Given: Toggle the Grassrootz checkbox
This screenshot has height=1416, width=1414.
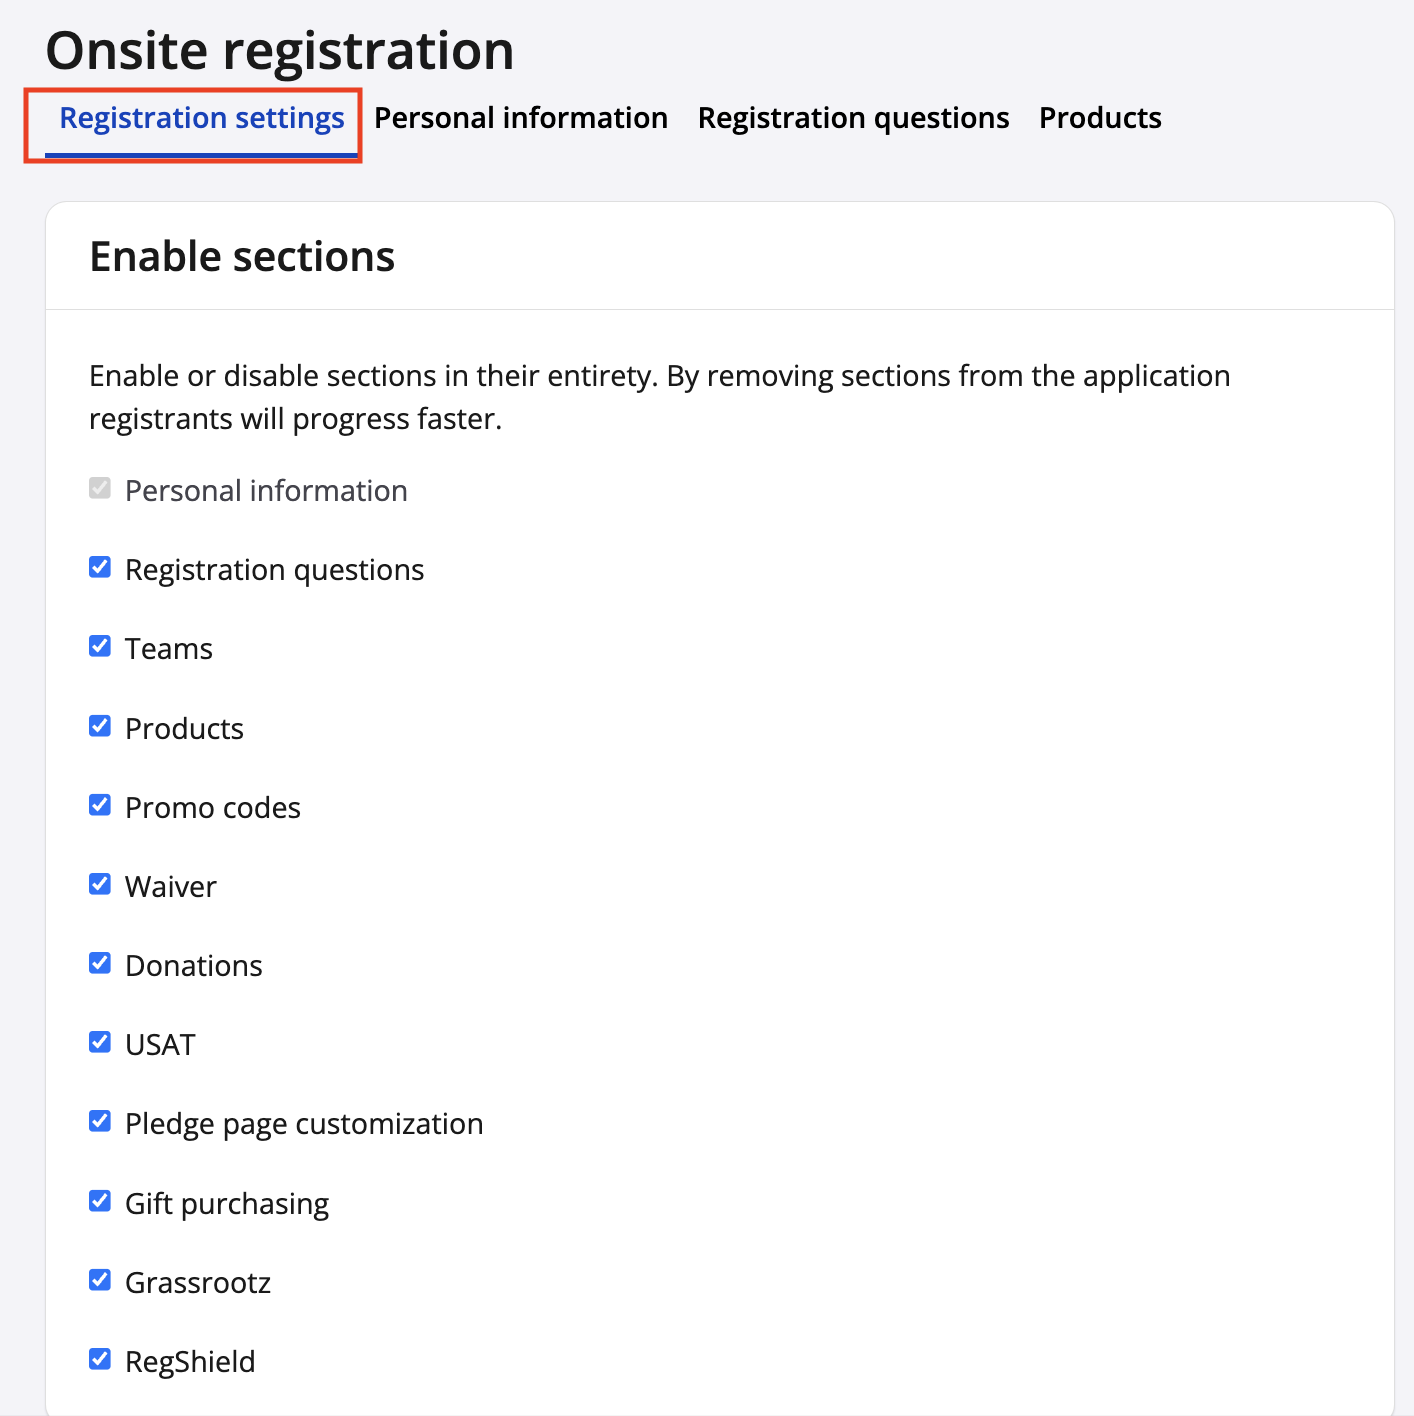Looking at the screenshot, I should coord(100,1280).
